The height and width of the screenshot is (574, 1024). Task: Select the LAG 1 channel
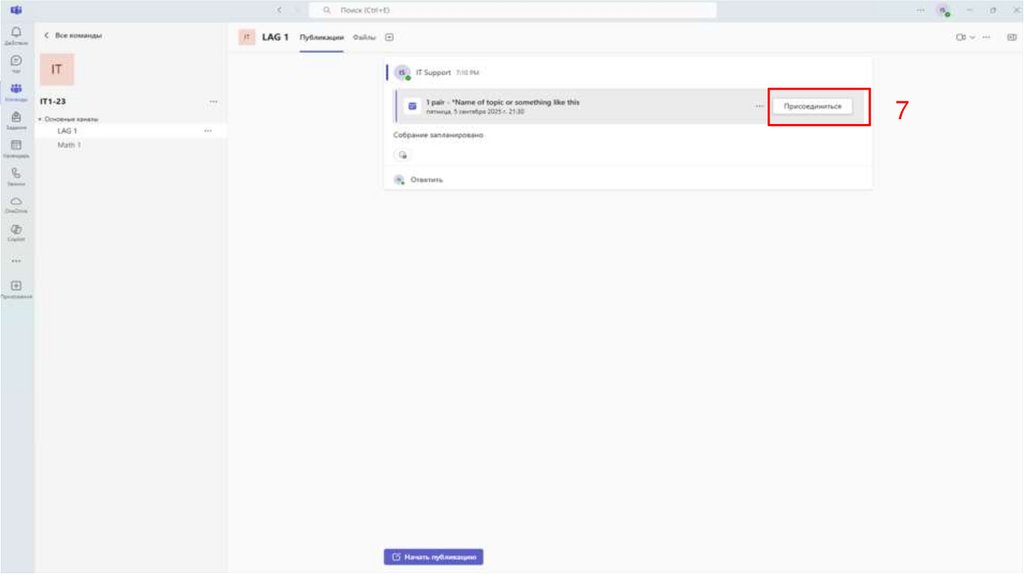click(x=131, y=131)
